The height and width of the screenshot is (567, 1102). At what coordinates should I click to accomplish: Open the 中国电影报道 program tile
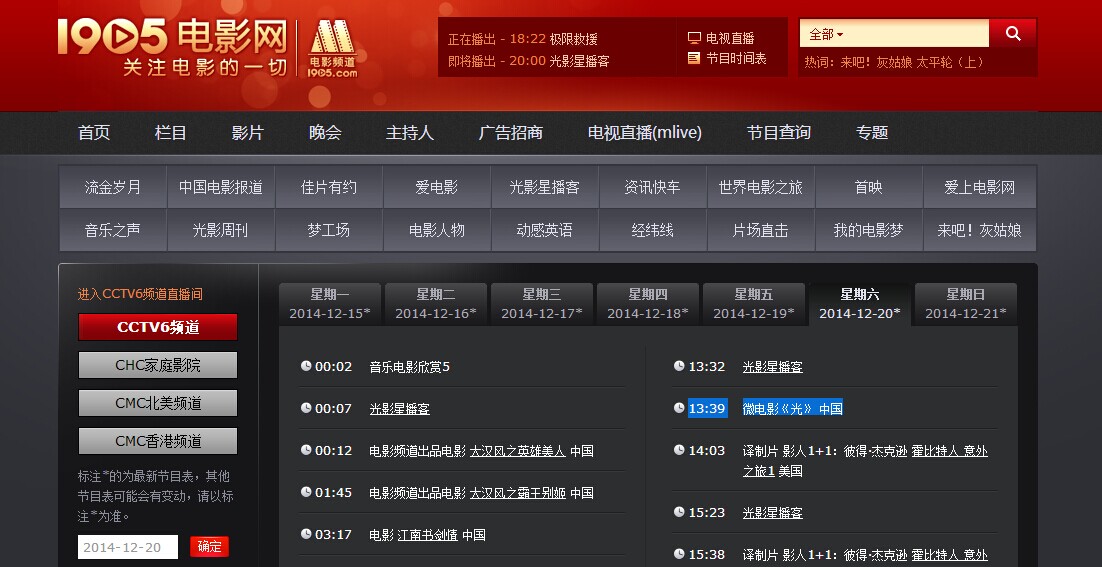221,187
